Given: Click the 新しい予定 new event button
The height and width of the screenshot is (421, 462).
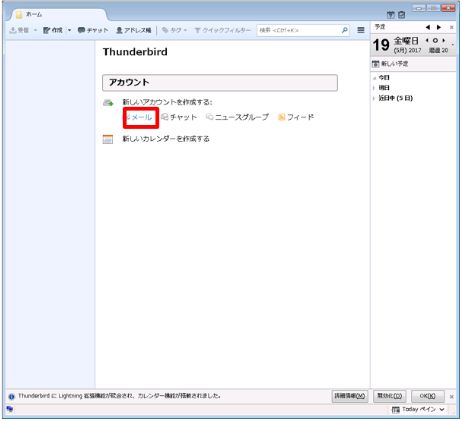Looking at the screenshot, I should (x=390, y=64).
